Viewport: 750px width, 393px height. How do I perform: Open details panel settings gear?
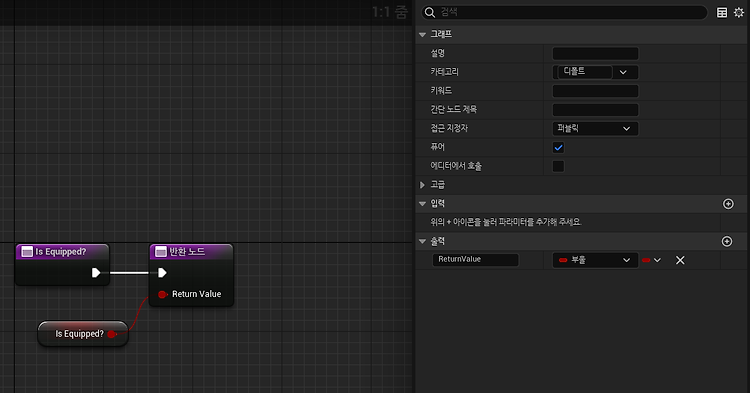click(739, 12)
